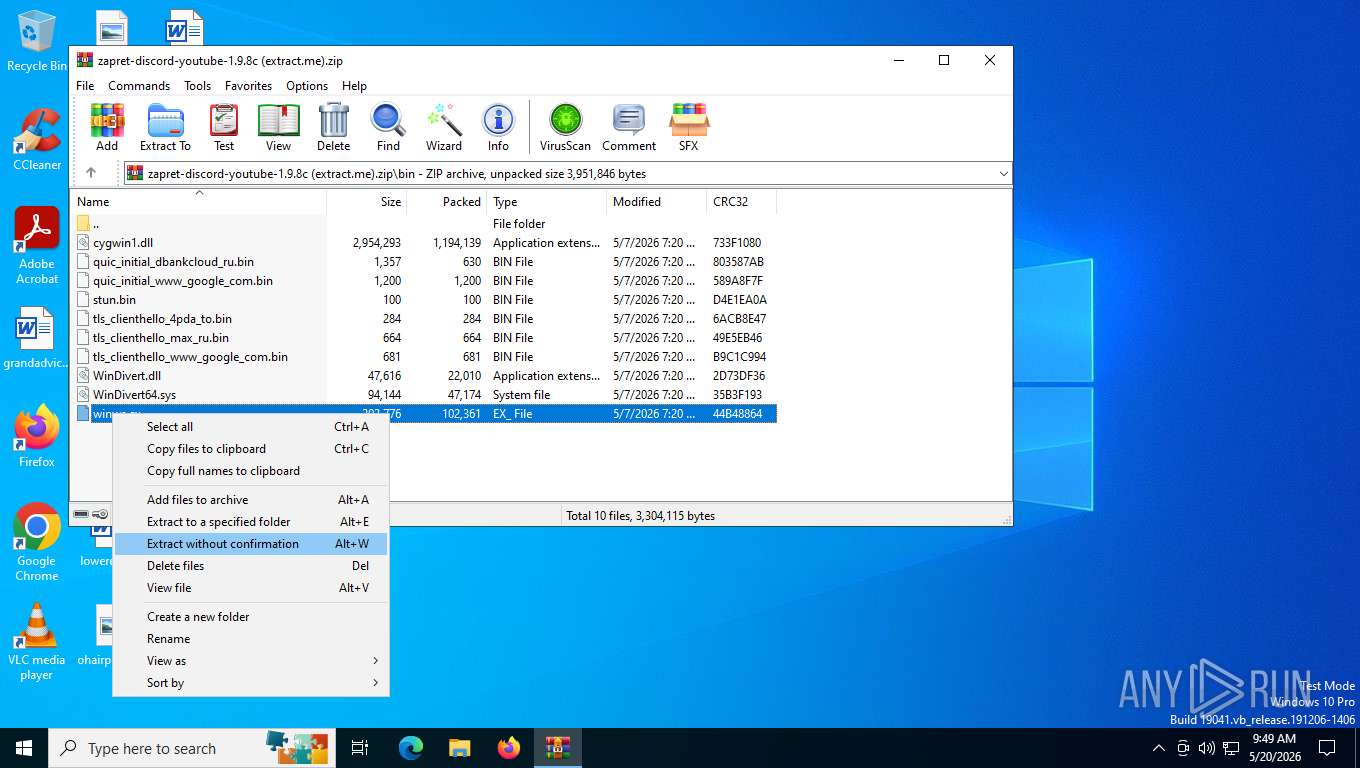
Task: Select tls_clienthello_www_google_com.bin file
Action: click(x=425, y=357)
